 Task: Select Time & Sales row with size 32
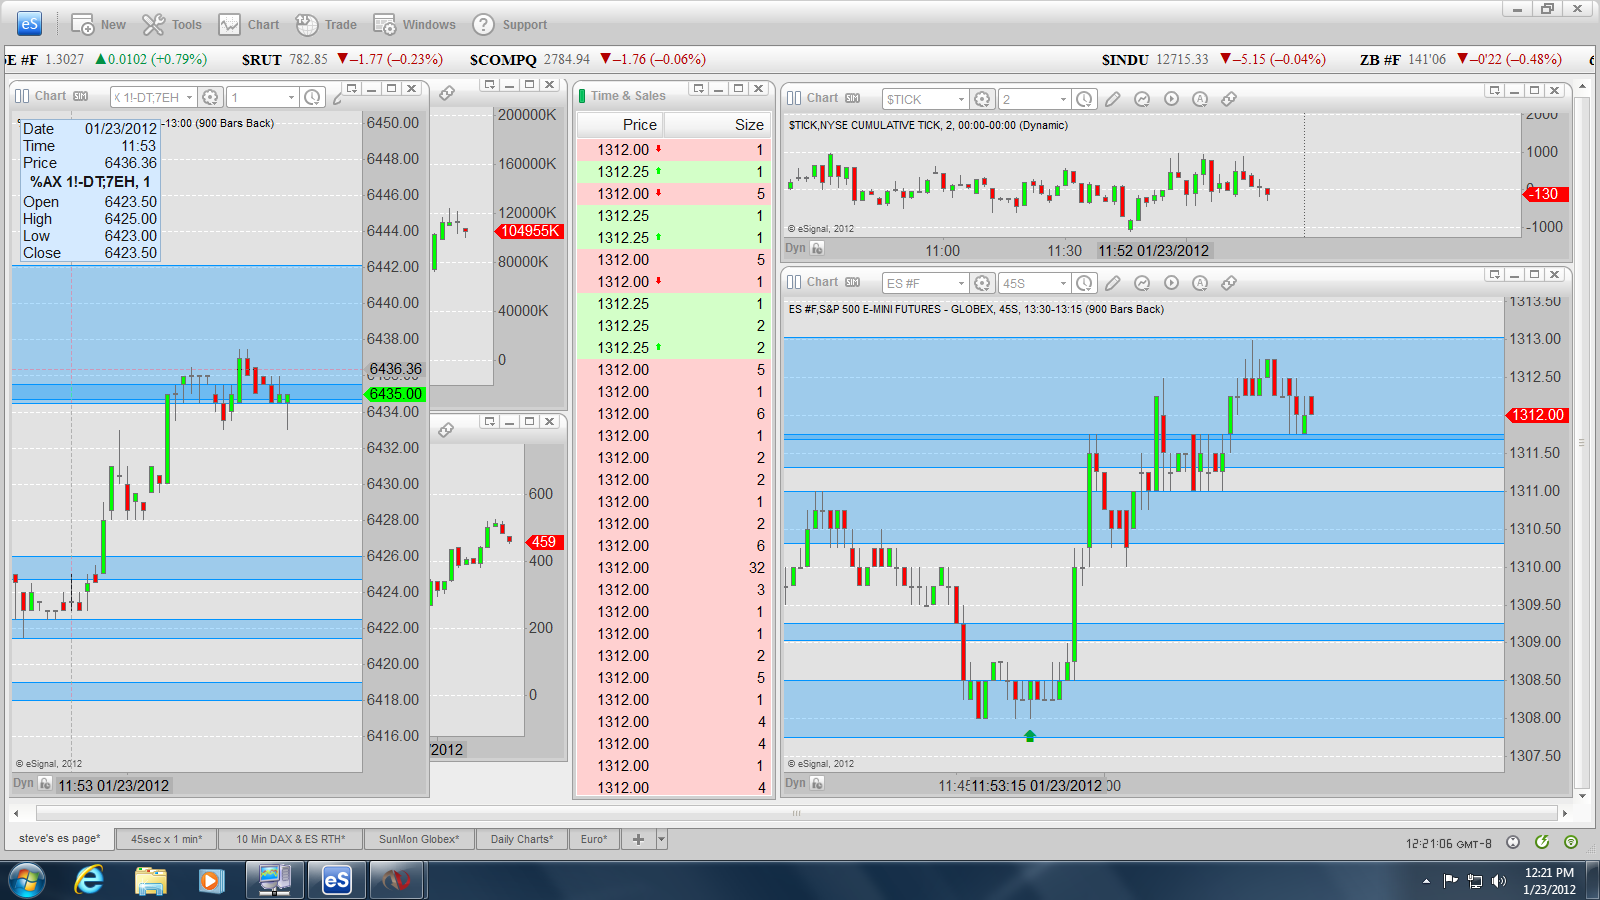(x=674, y=568)
